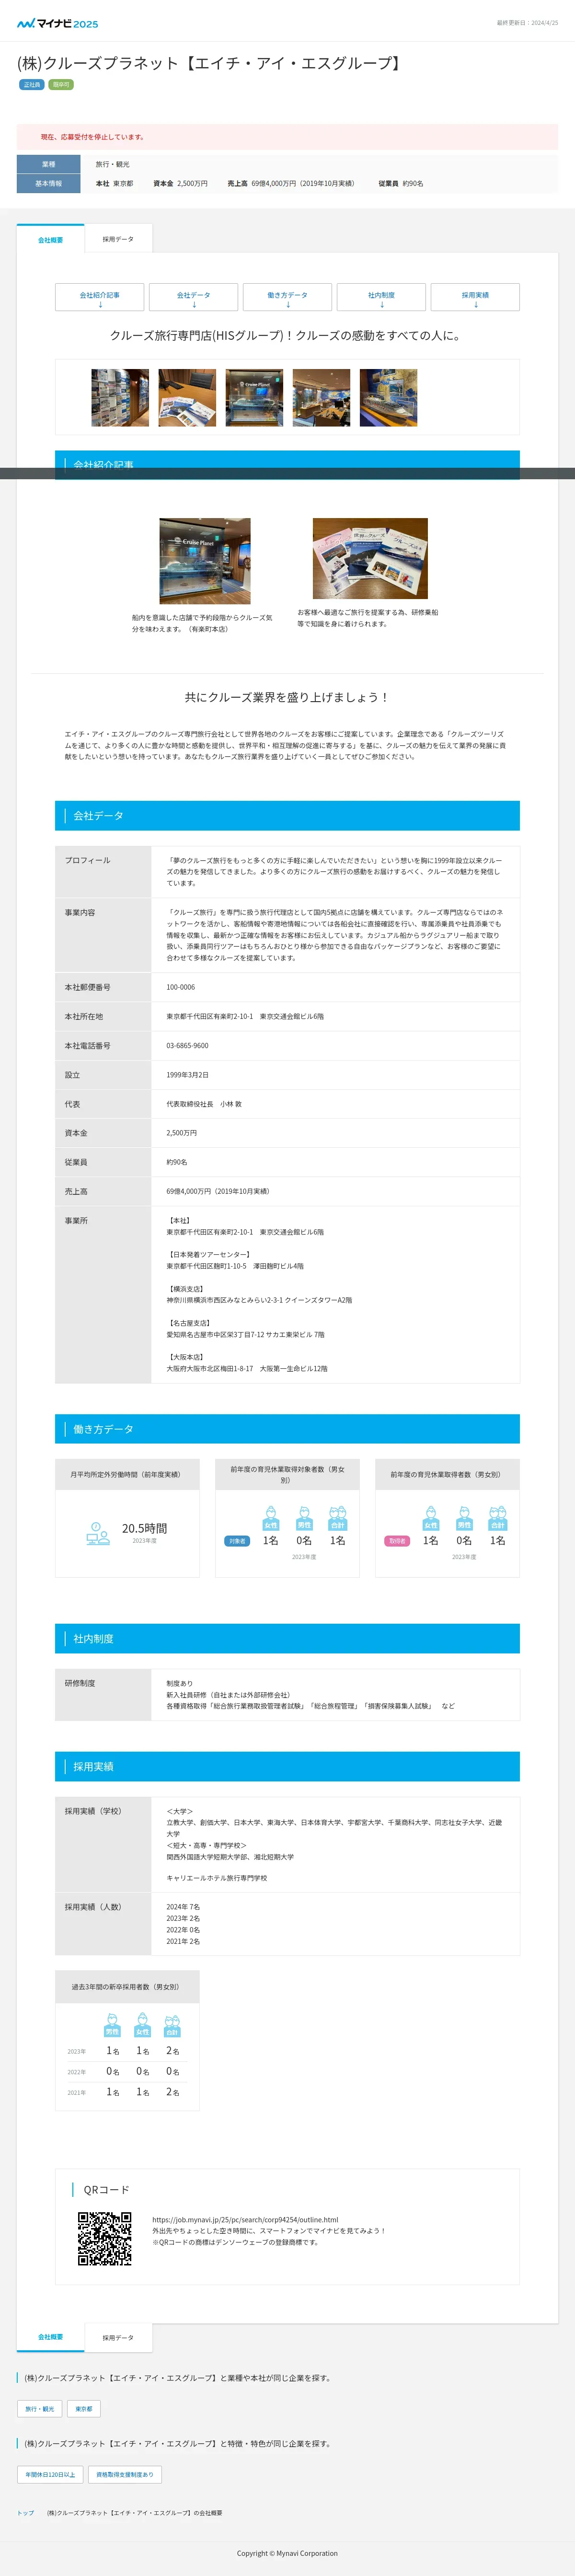Click 女性 icon in 育児休業取得者数 card
575x2576 pixels.
tap(431, 1518)
